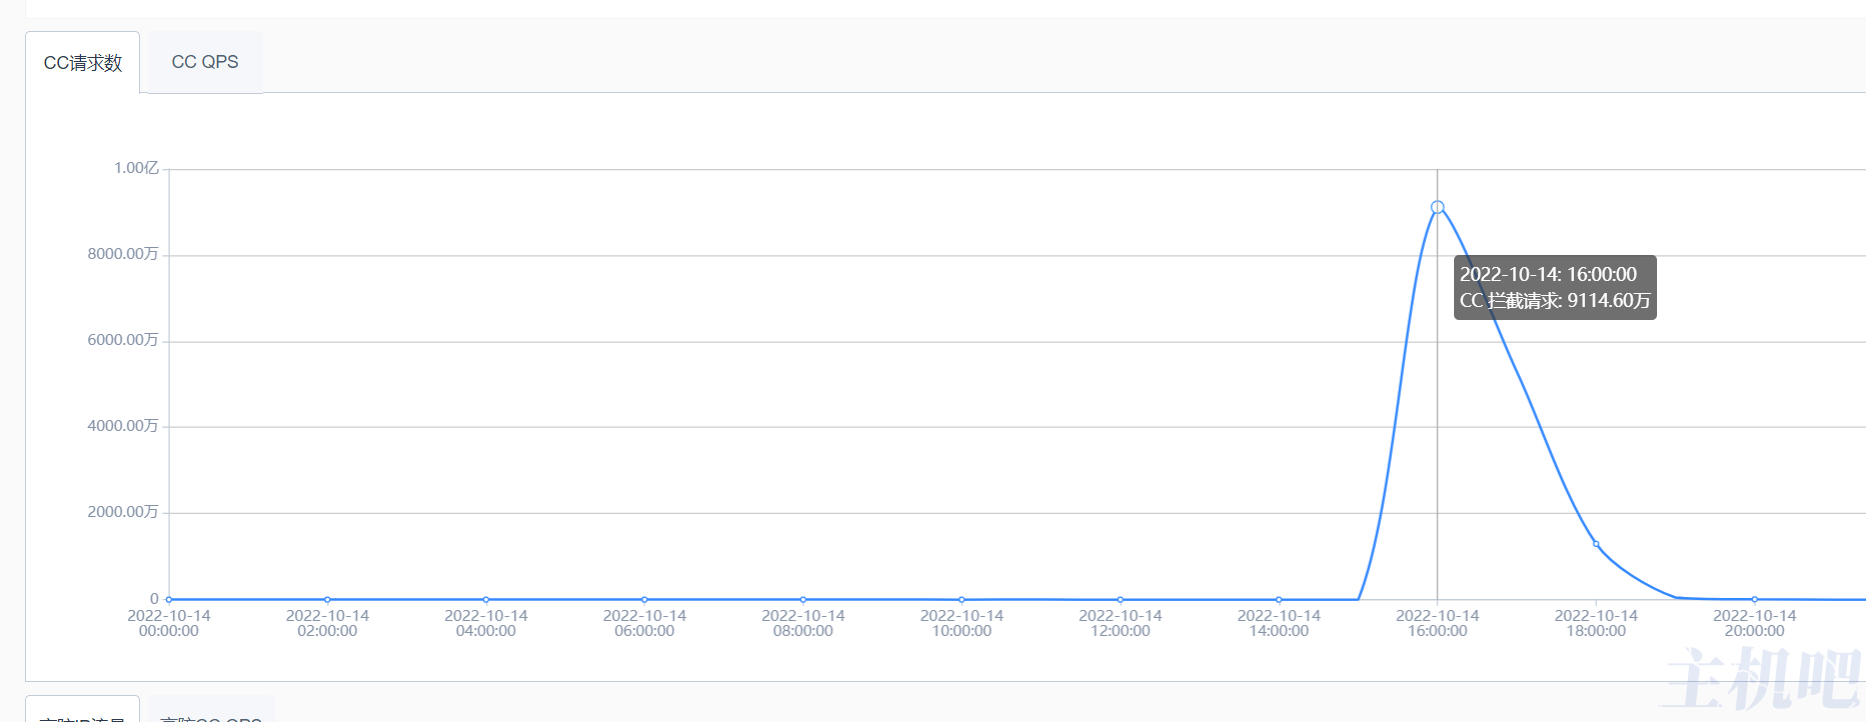Click the x-axis label 2022-10-14 10:00:00
This screenshot has width=1866, height=722.
[962, 623]
